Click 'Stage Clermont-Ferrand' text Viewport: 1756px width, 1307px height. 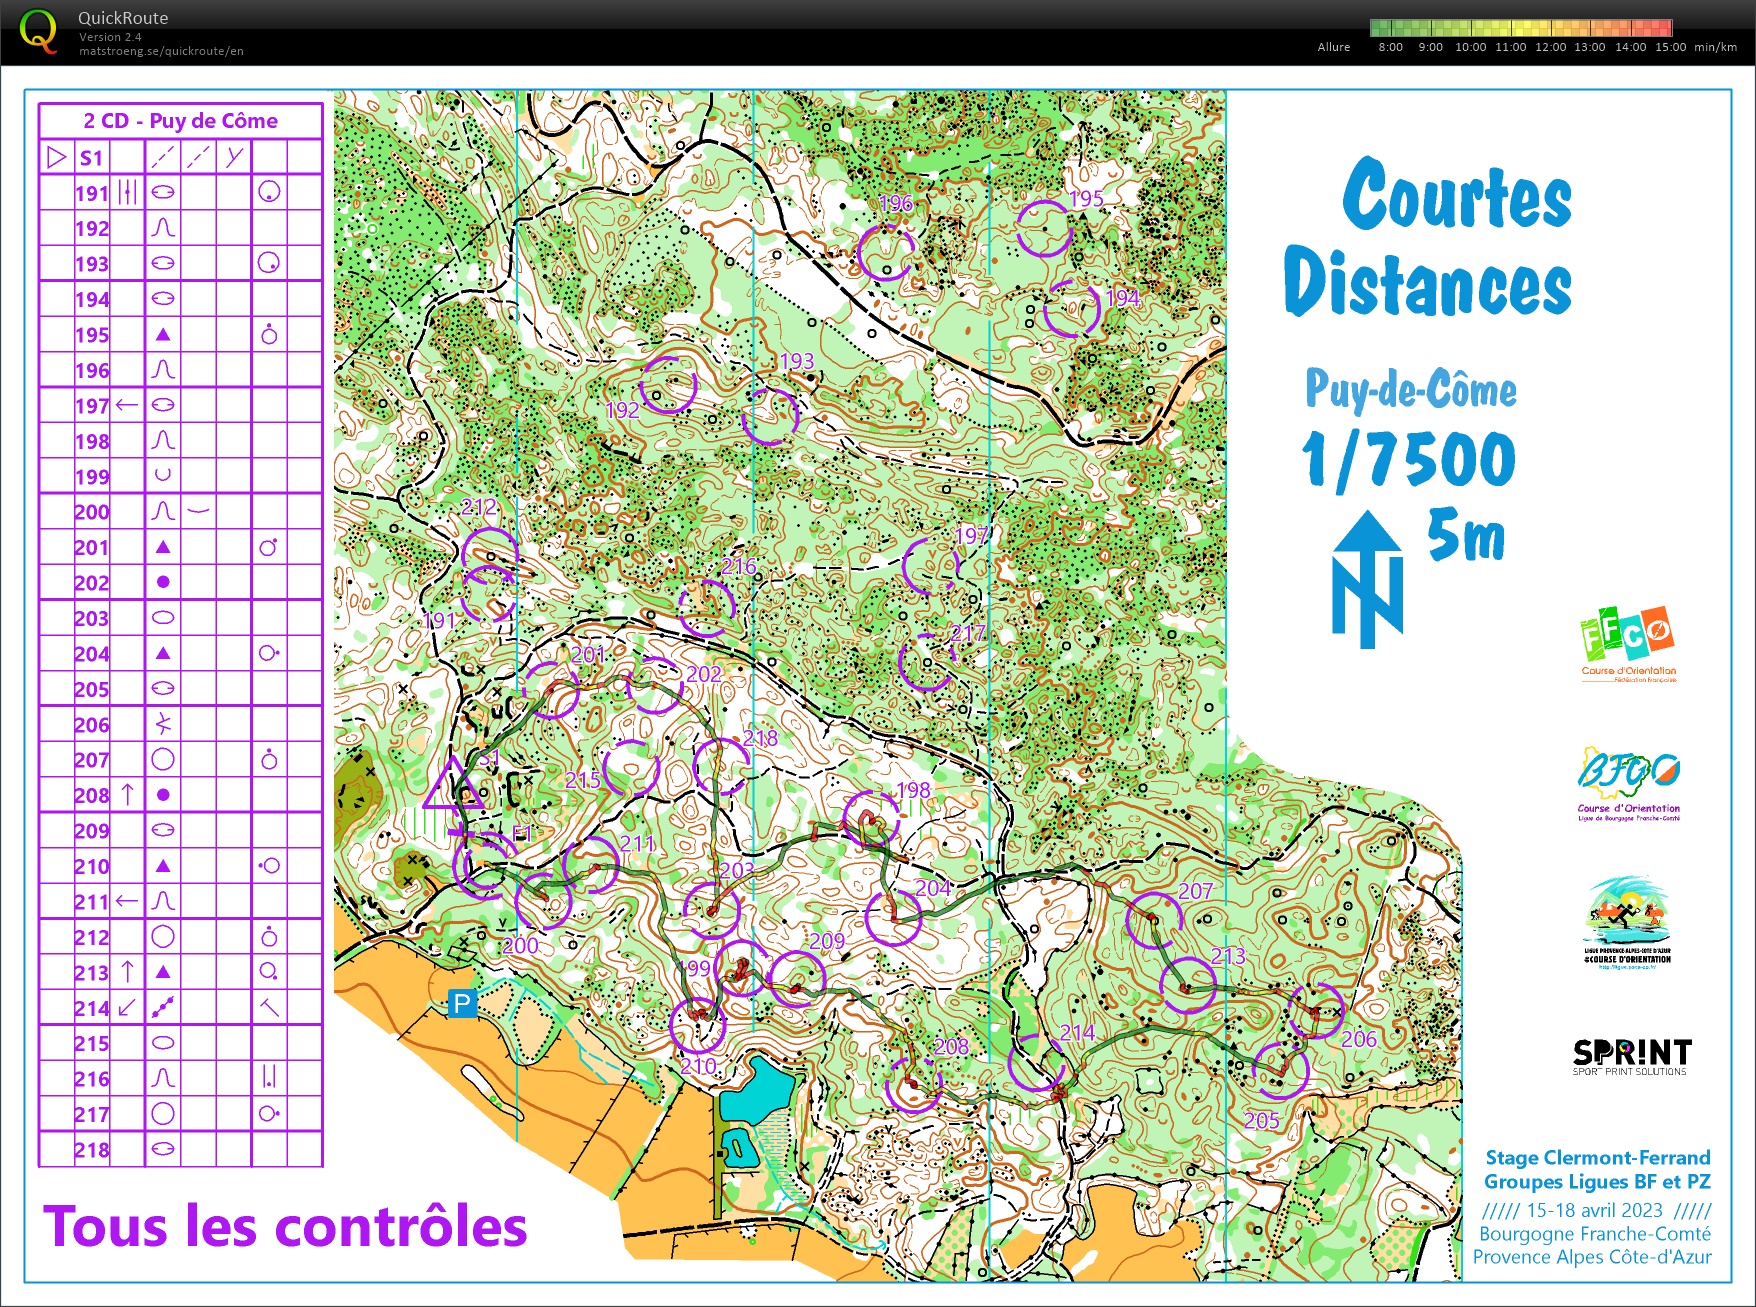(x=1598, y=1158)
